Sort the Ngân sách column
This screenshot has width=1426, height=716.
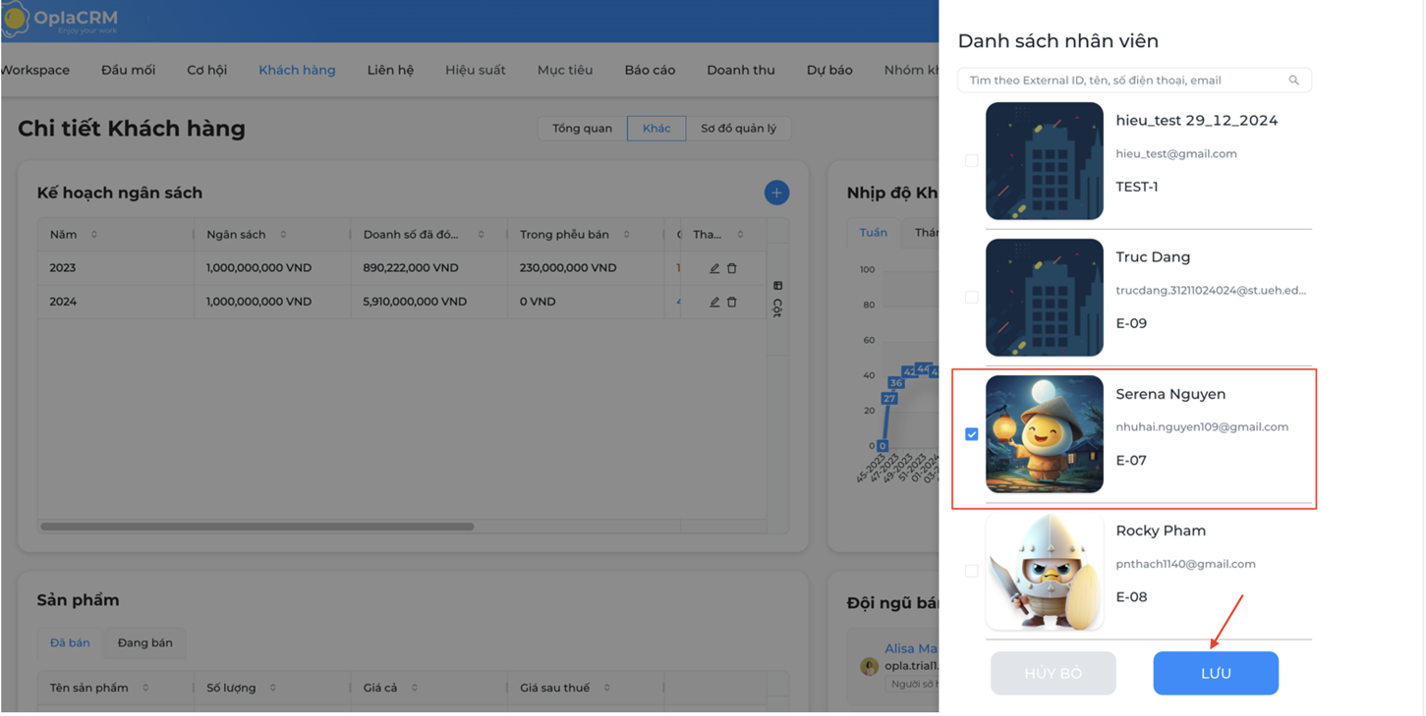(283, 234)
